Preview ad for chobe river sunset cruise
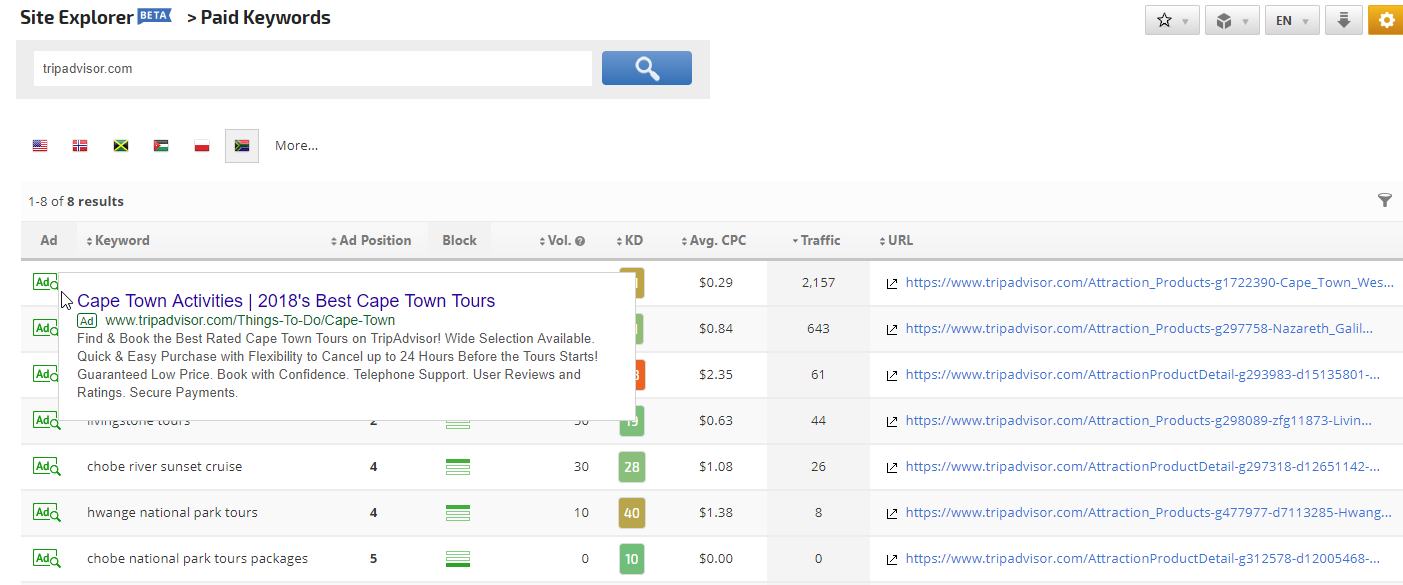This screenshot has width=1403, height=585. [46, 467]
